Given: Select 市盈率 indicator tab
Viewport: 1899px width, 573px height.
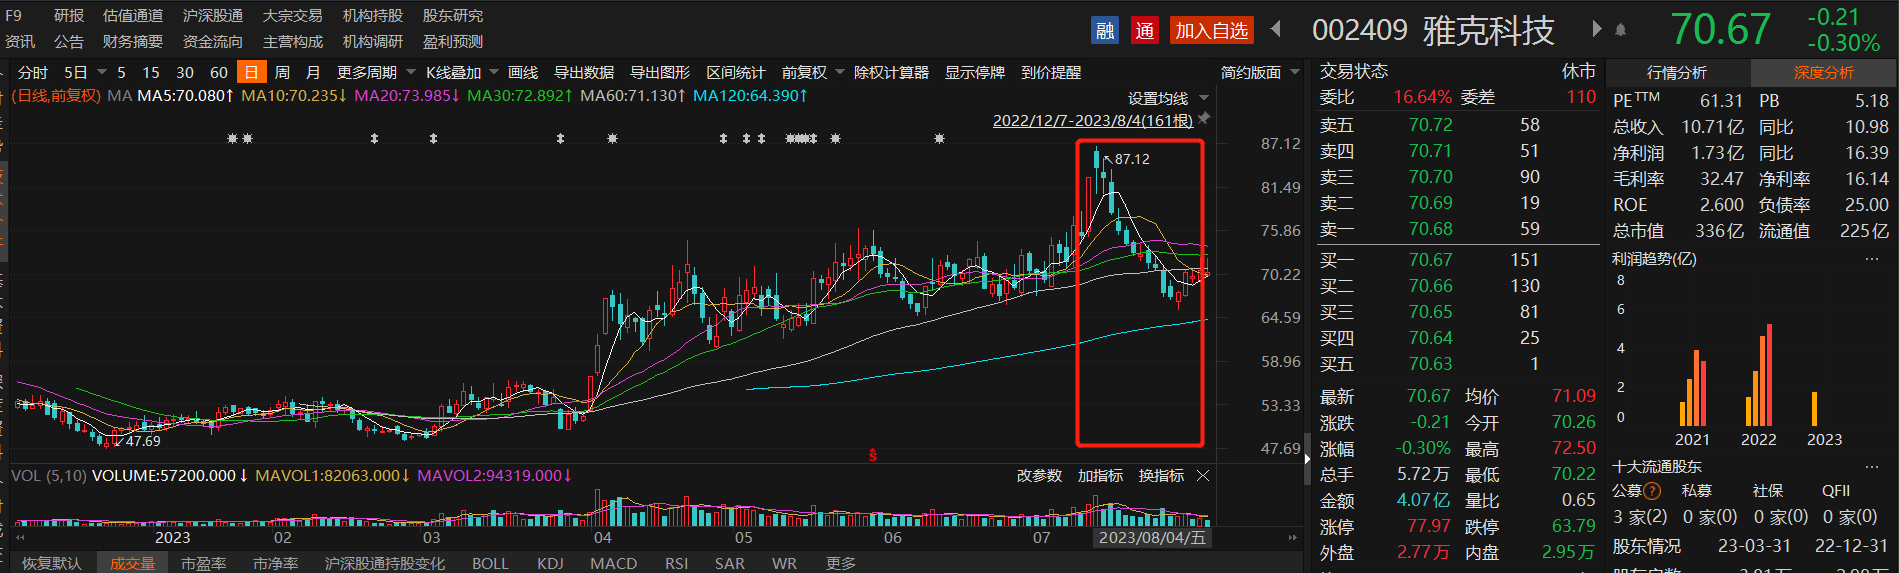Looking at the screenshot, I should coord(203,563).
